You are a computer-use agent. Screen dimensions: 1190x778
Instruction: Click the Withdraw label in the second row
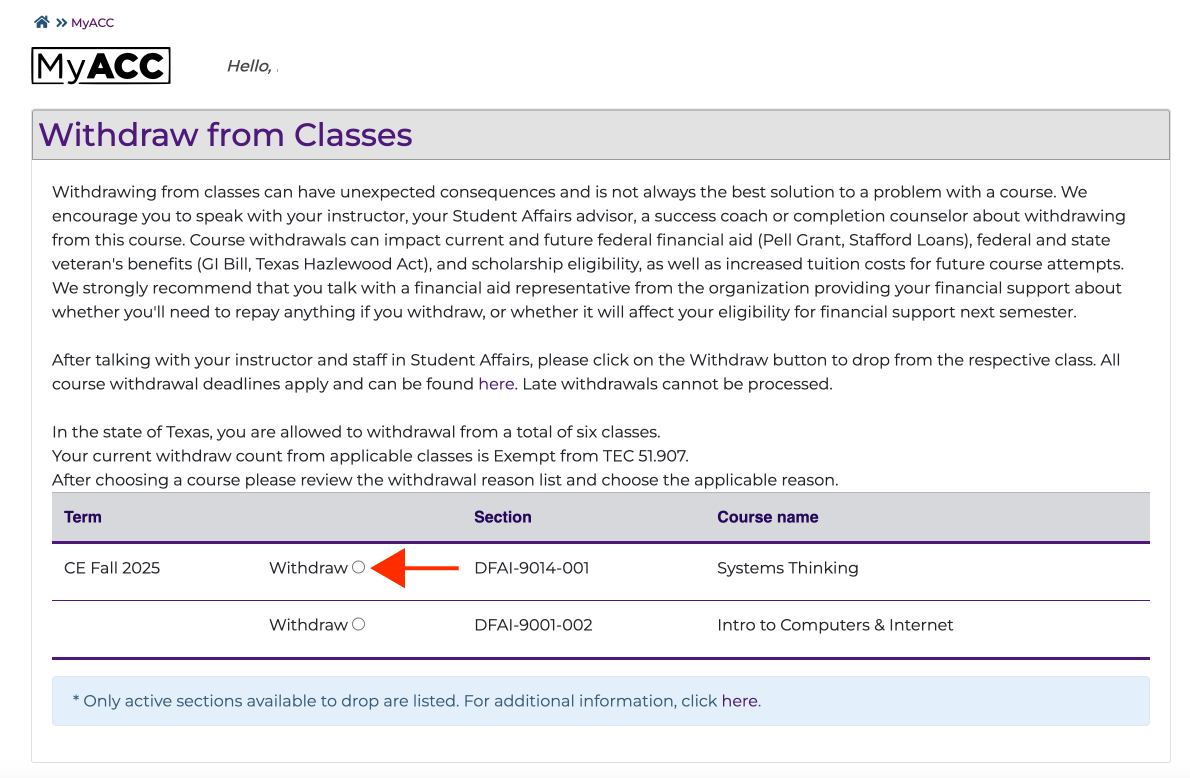pos(308,624)
